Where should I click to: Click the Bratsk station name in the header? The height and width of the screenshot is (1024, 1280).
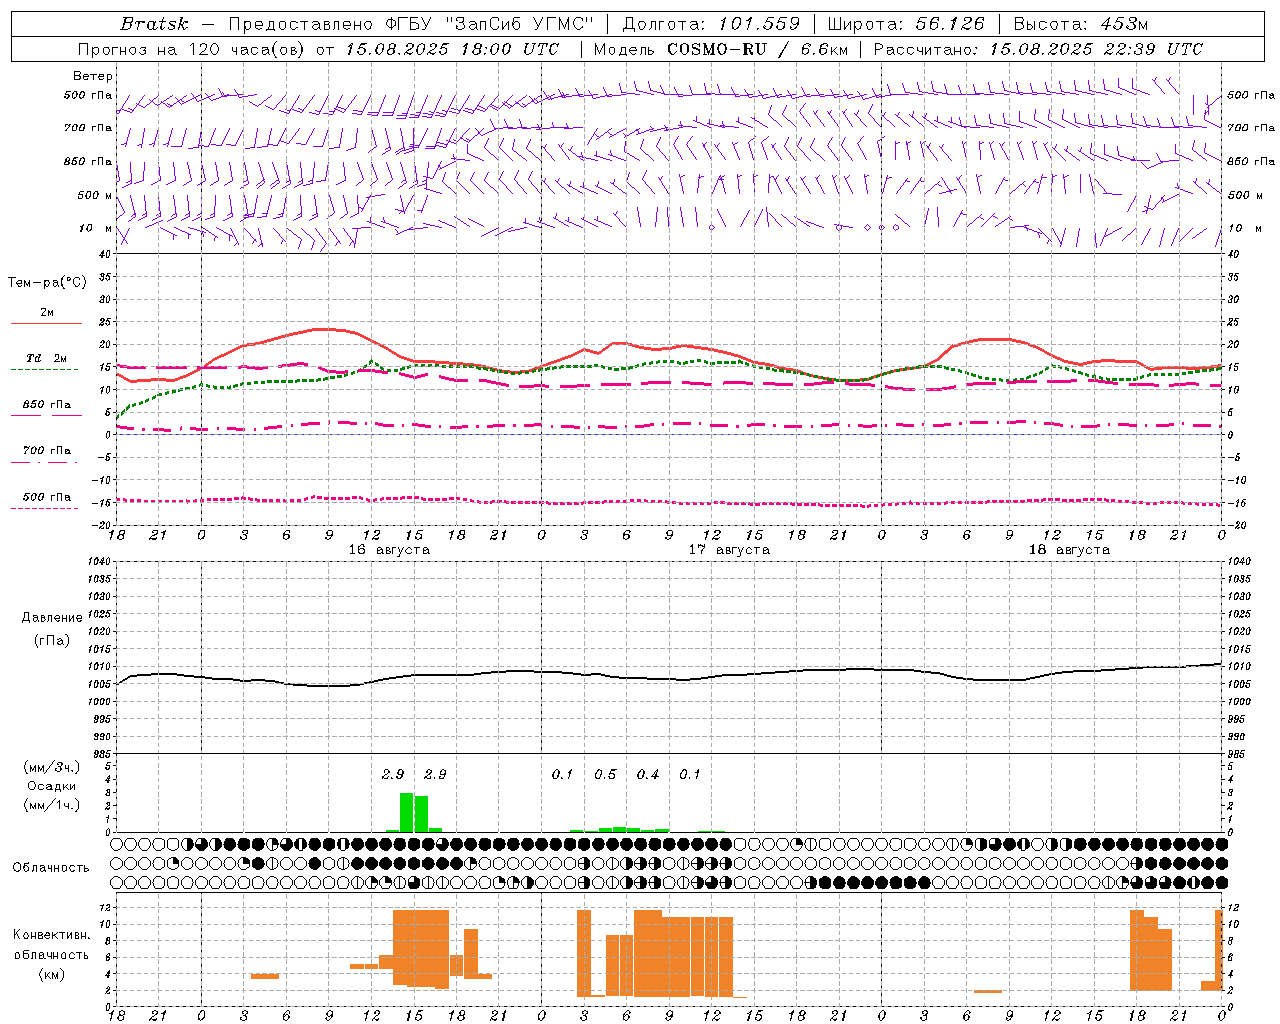click(x=154, y=24)
